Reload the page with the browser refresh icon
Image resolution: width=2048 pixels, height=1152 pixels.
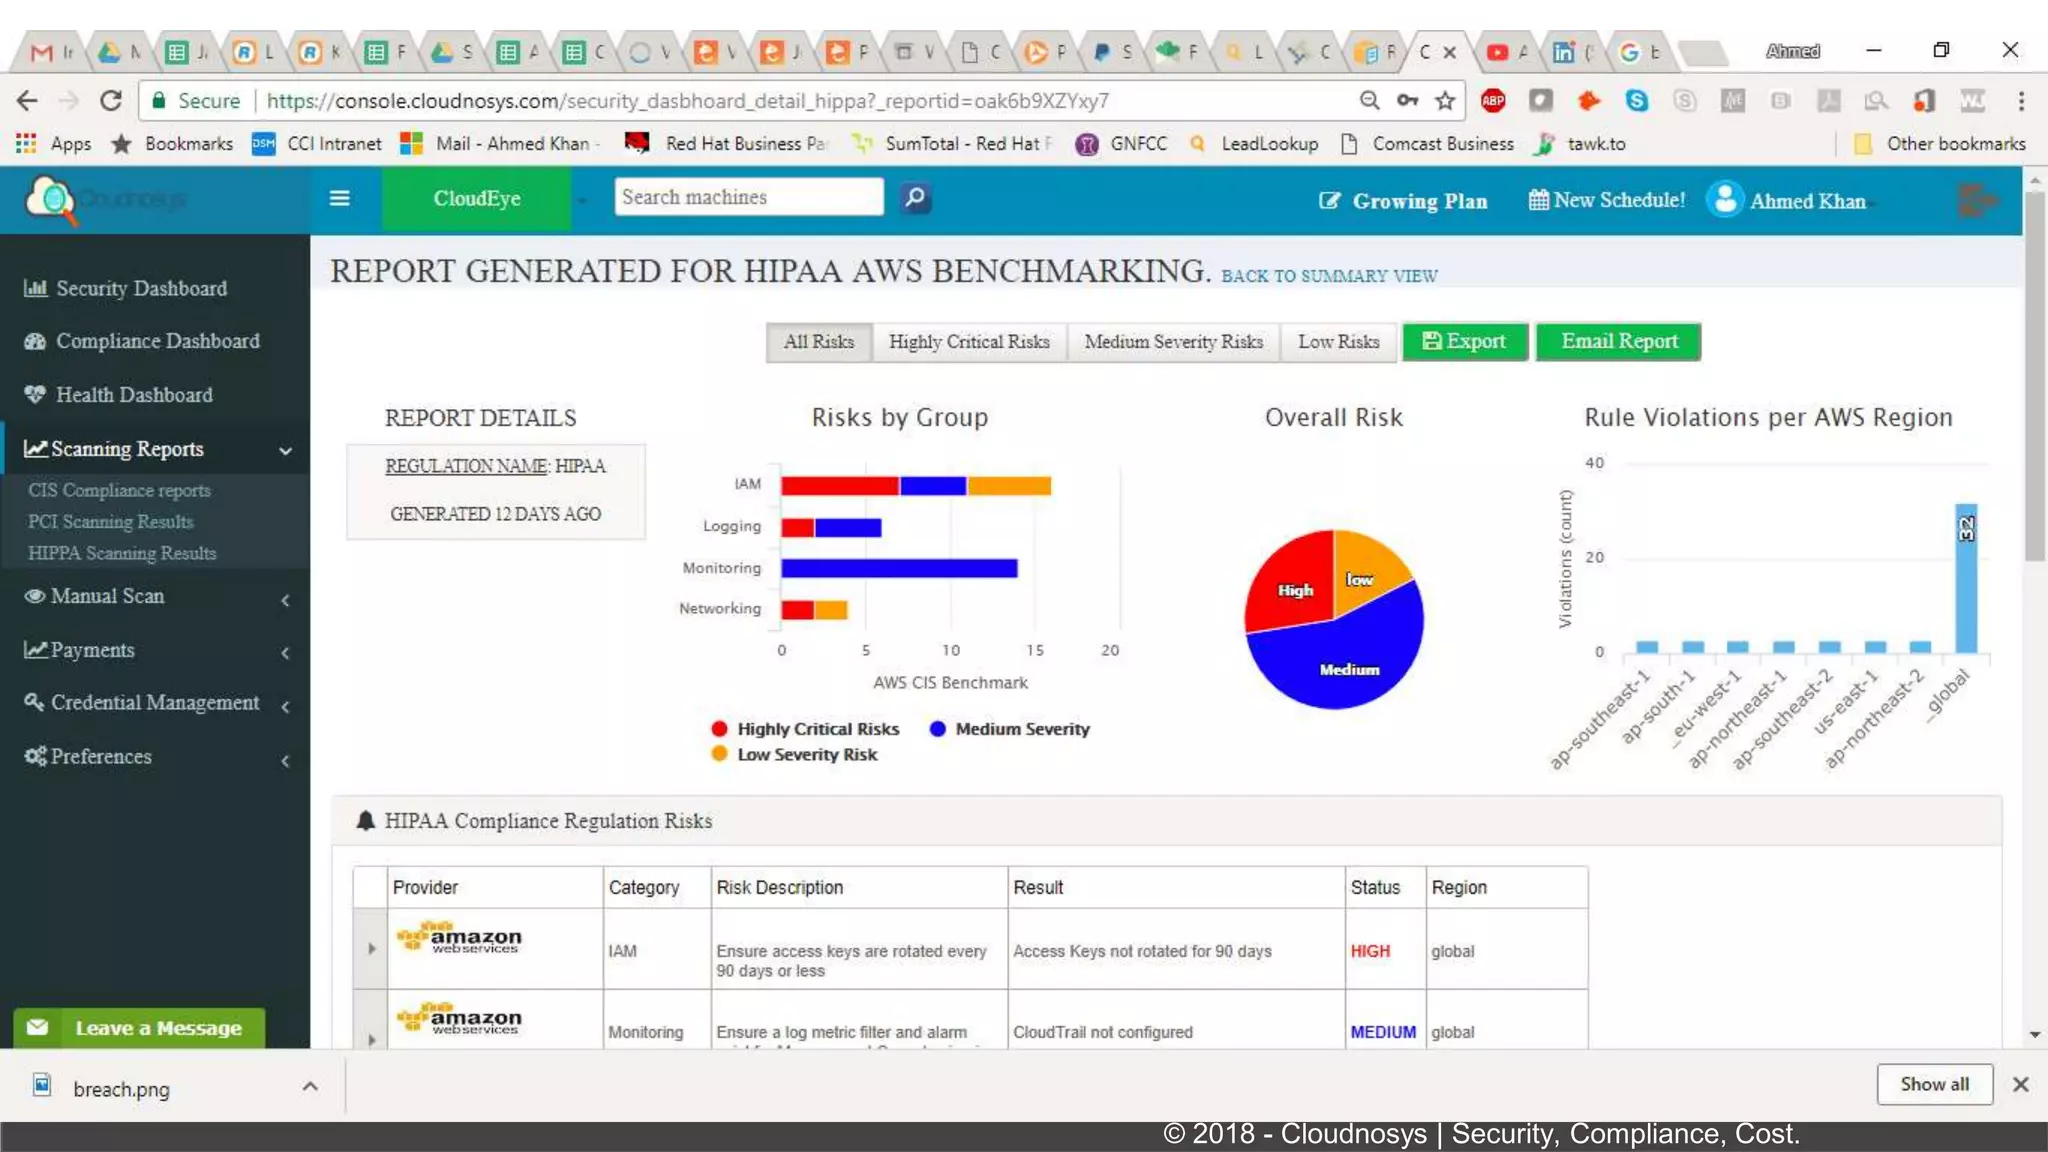pyautogui.click(x=111, y=101)
